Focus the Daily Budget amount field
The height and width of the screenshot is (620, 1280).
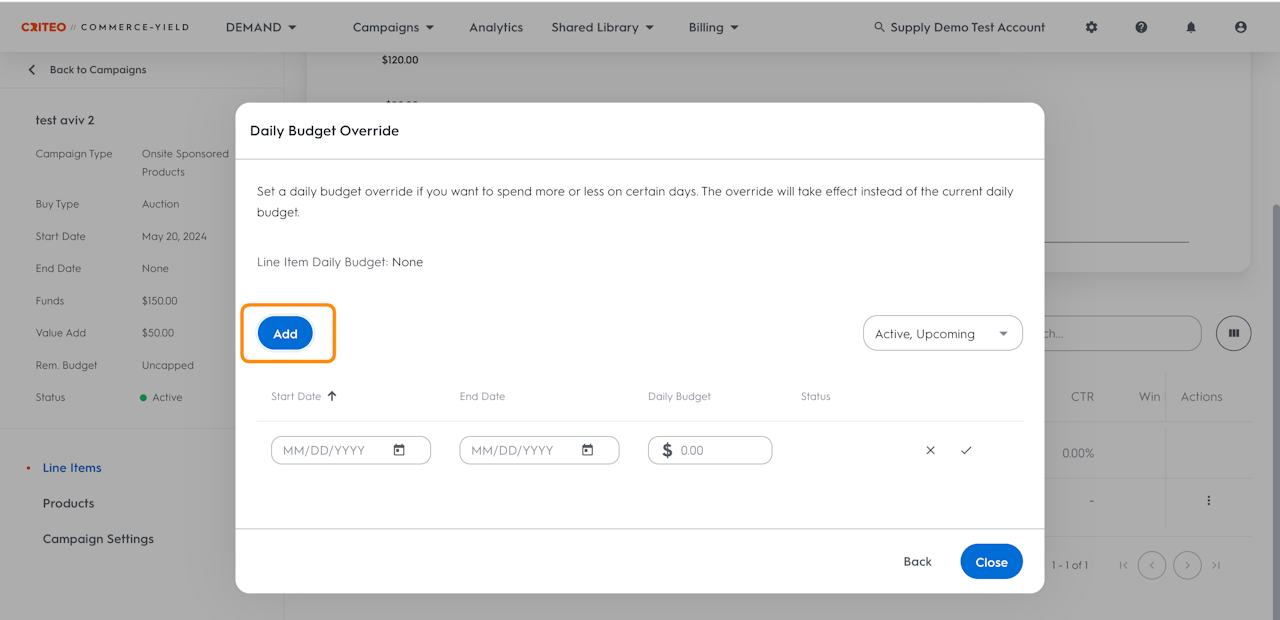[720, 450]
